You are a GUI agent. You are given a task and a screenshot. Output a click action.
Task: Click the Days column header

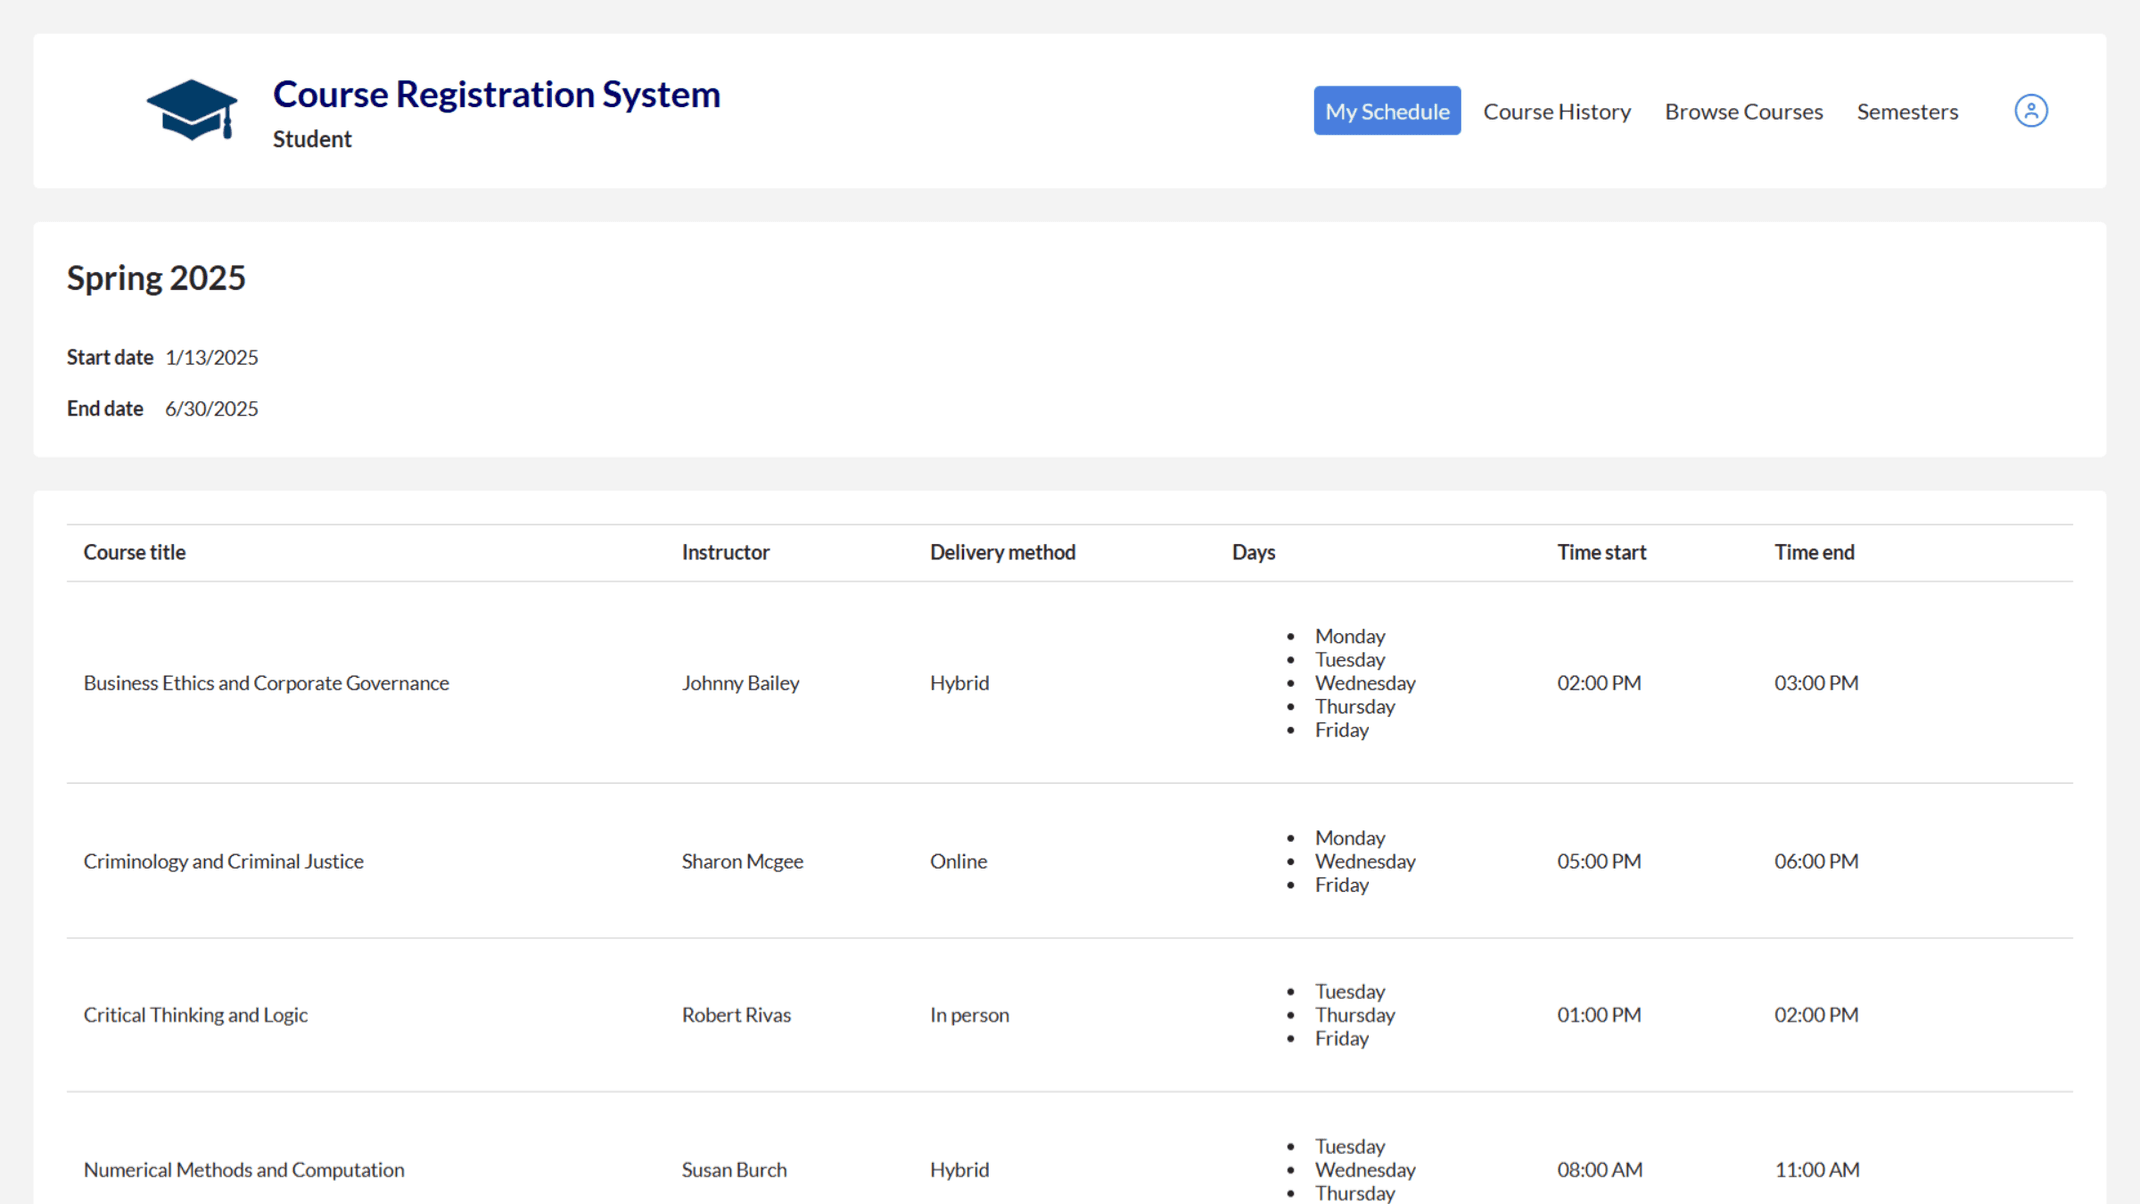(x=1253, y=552)
